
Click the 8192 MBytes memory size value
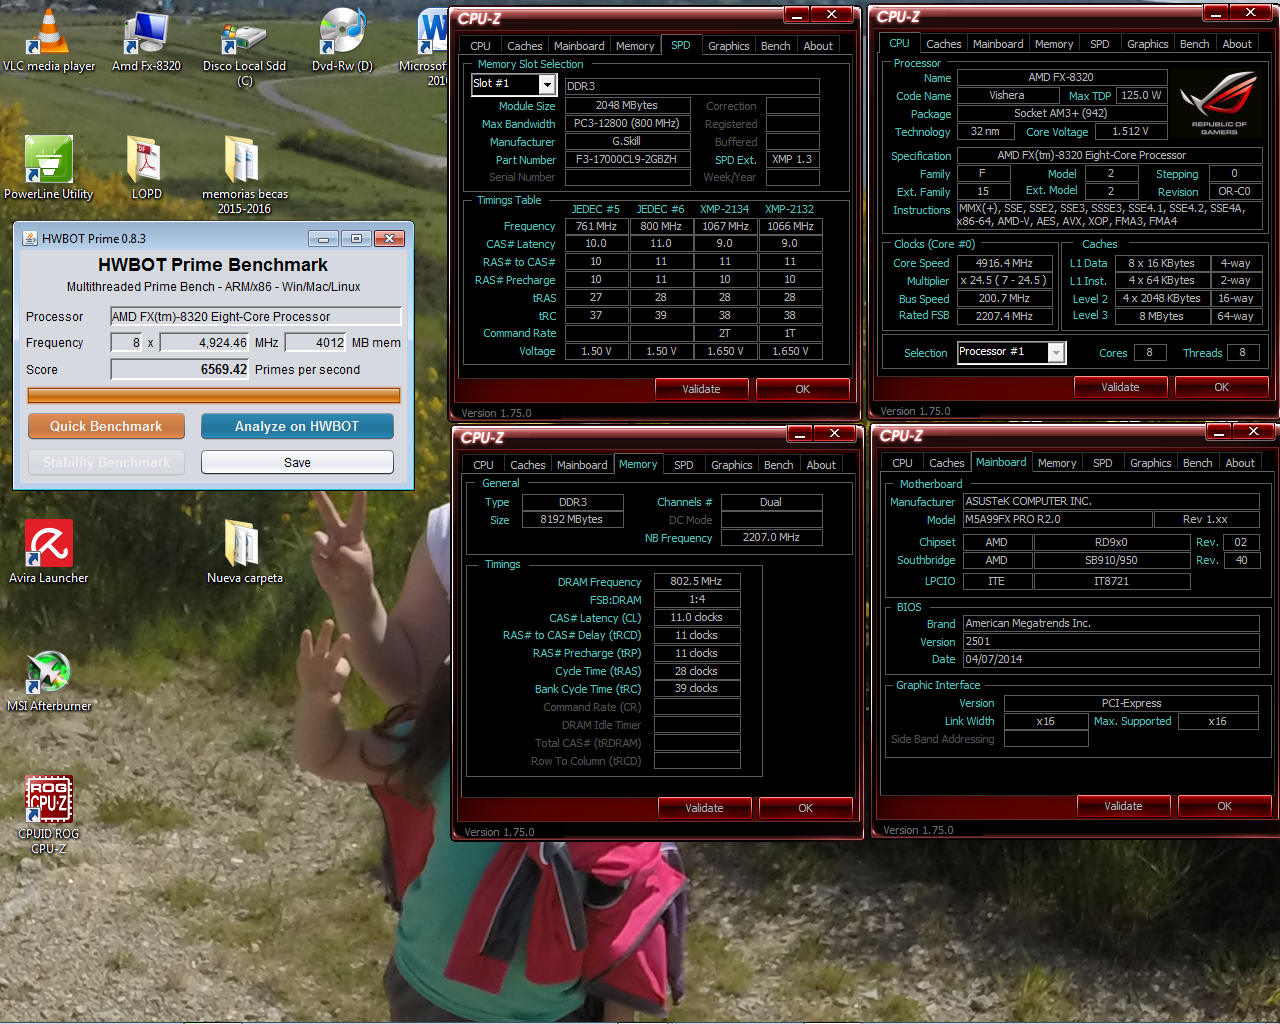click(572, 519)
